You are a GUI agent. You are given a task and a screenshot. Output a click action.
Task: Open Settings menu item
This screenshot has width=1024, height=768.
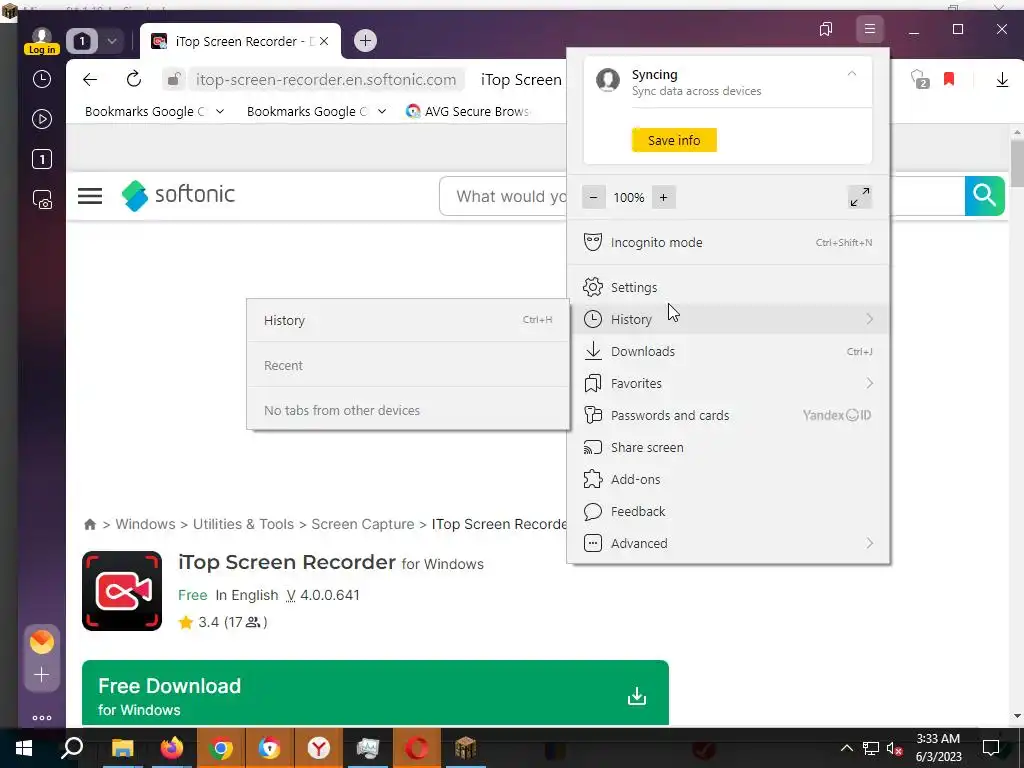pos(728,287)
